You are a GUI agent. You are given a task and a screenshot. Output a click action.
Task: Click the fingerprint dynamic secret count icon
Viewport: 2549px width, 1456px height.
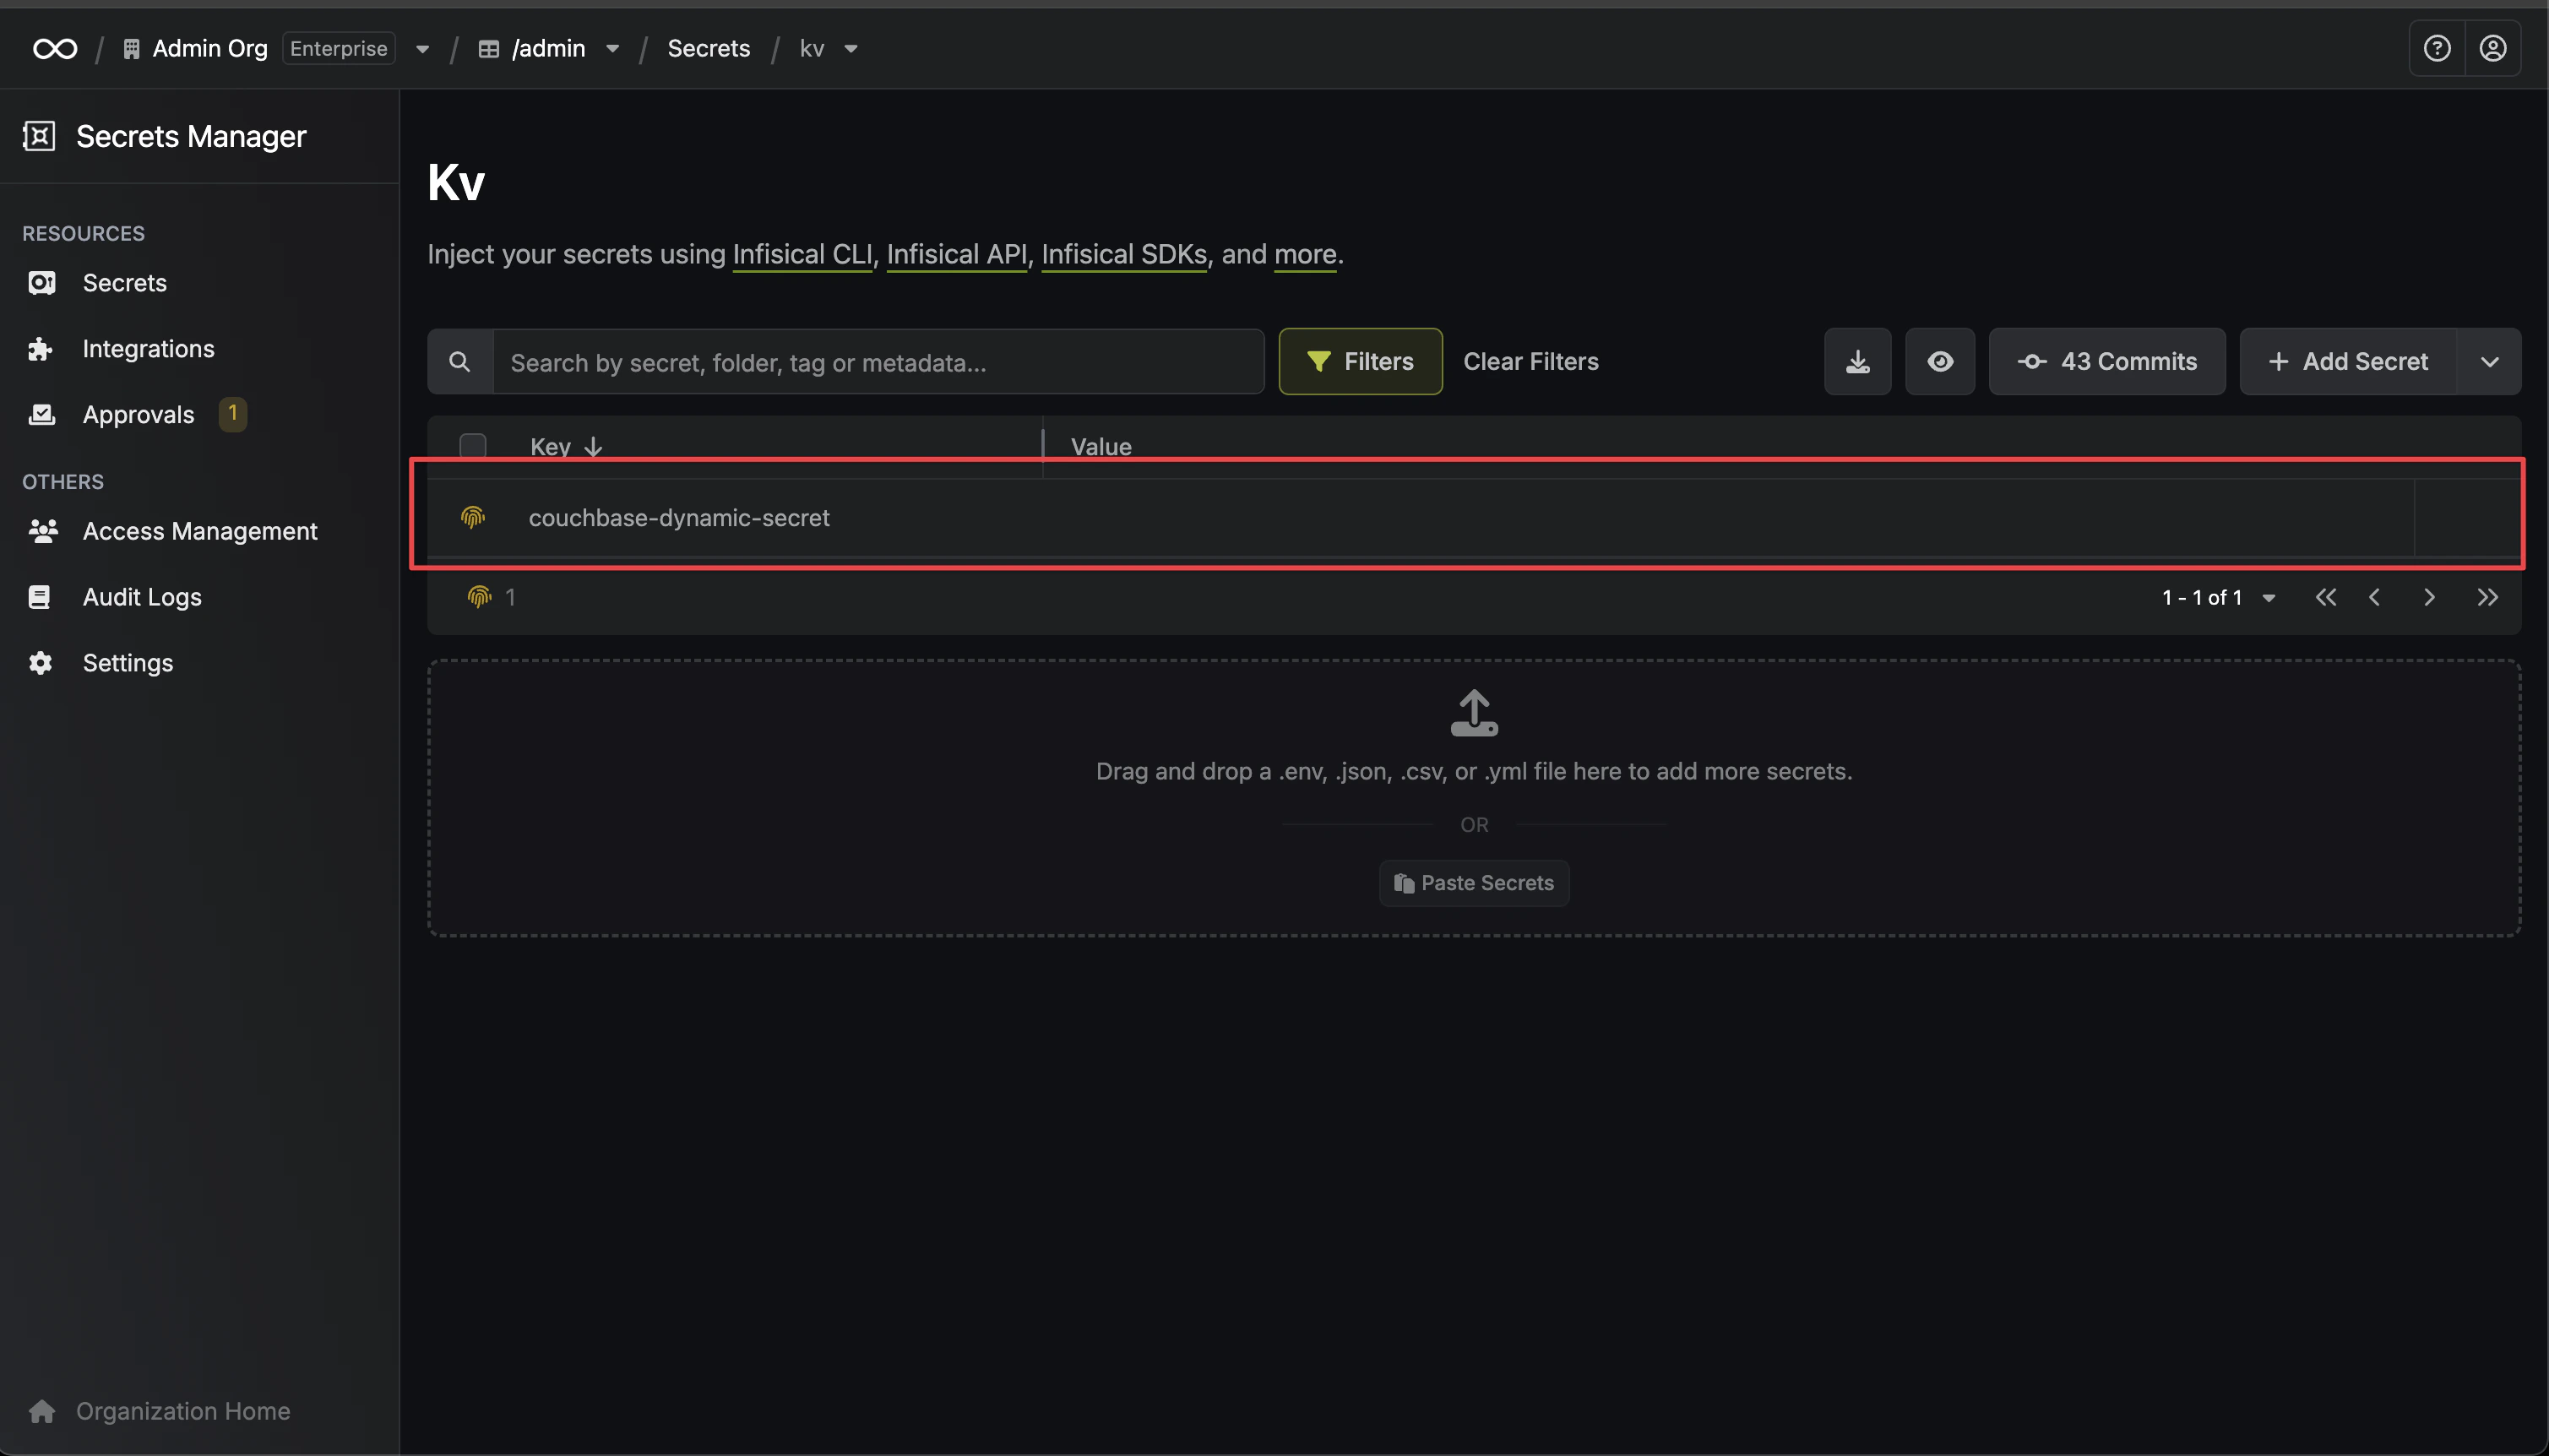480,597
